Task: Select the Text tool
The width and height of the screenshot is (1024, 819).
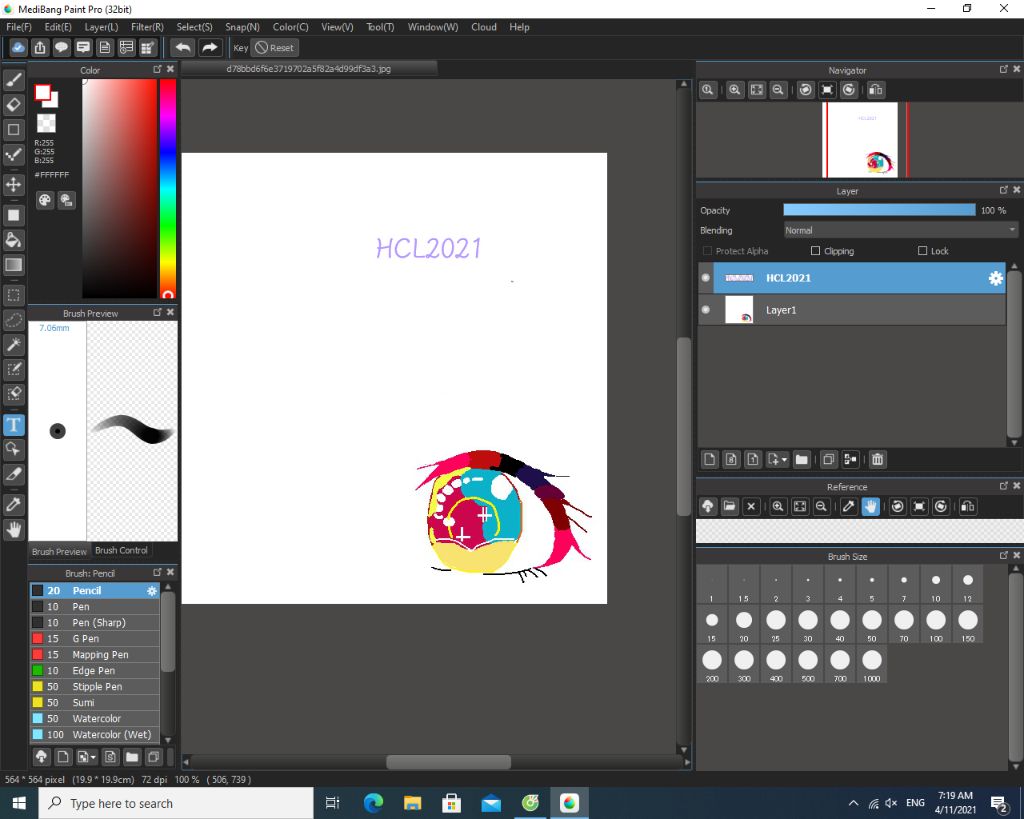Action: coord(14,425)
